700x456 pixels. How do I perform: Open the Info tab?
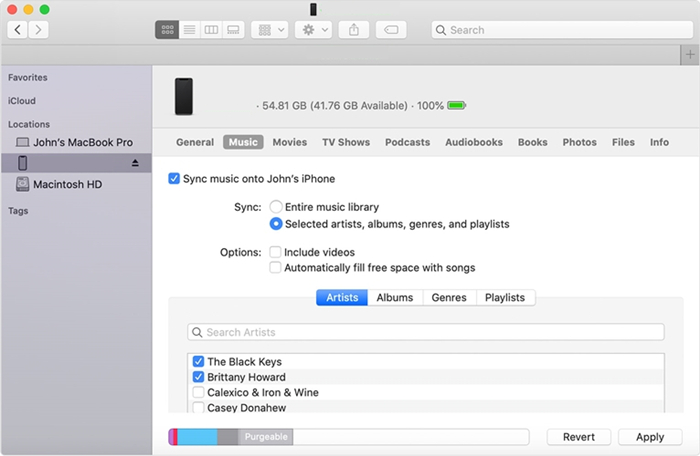[x=659, y=142]
